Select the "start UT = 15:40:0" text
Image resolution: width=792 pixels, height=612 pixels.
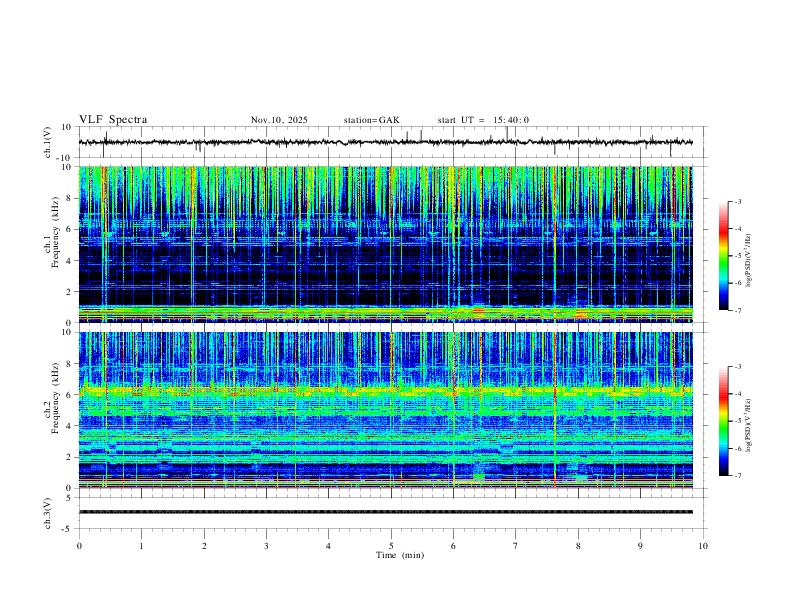tap(483, 120)
